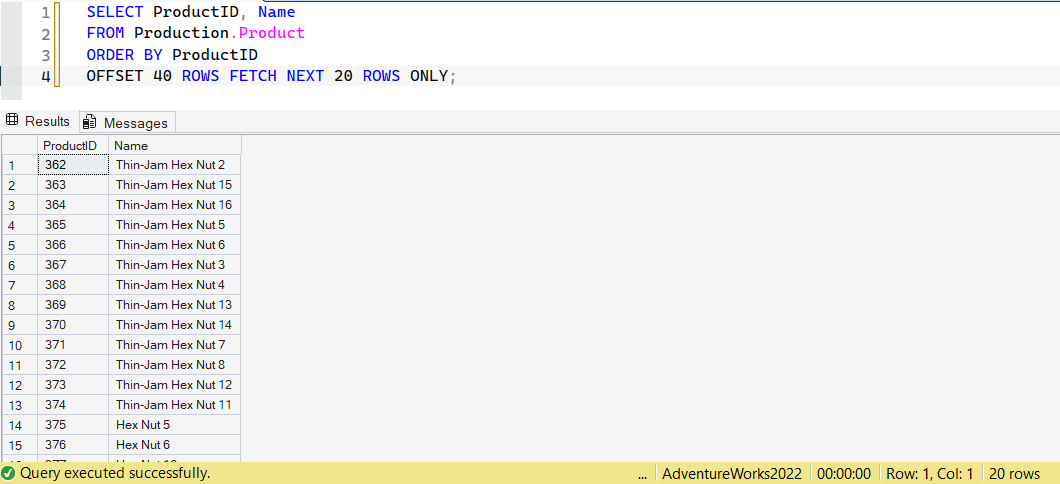Click the 00:00:00 elapsed time in status bar
This screenshot has height=484, width=1060.
pyautogui.click(x=843, y=473)
